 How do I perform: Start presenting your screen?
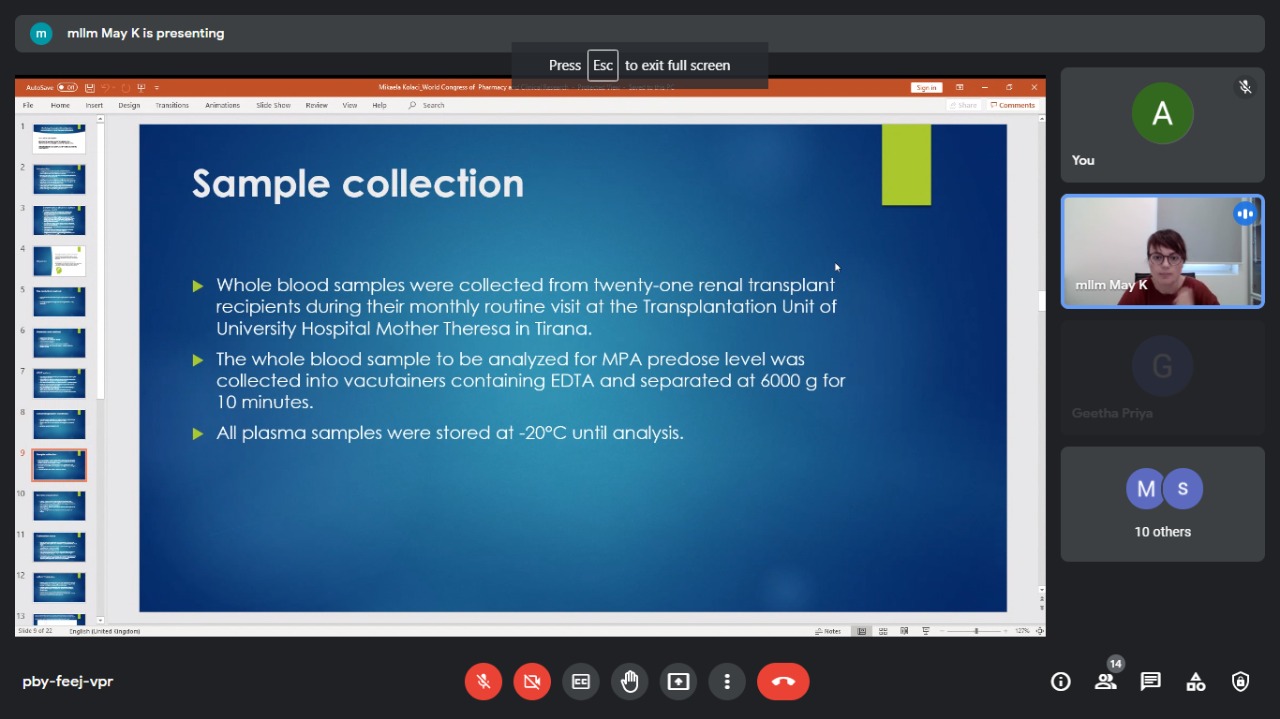(679, 682)
